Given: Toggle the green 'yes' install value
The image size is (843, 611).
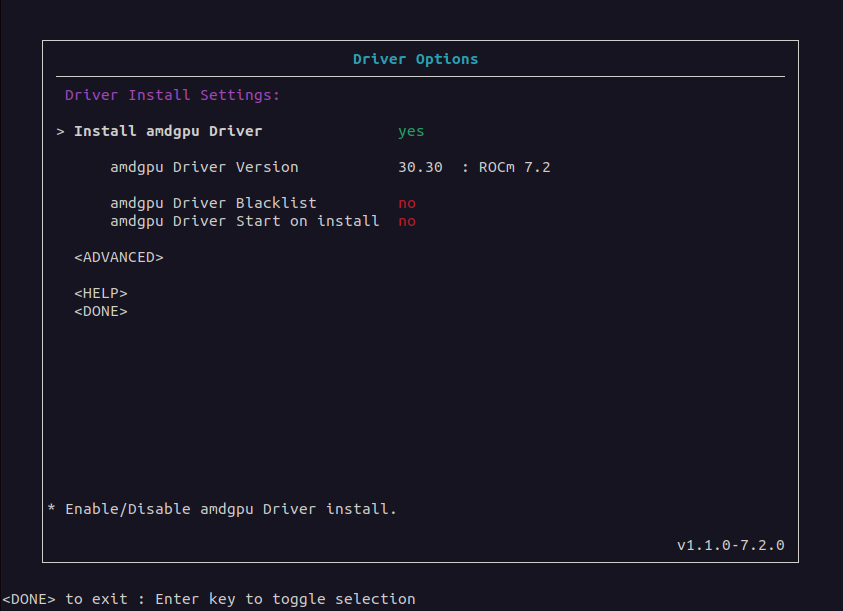Looking at the screenshot, I should [411, 131].
